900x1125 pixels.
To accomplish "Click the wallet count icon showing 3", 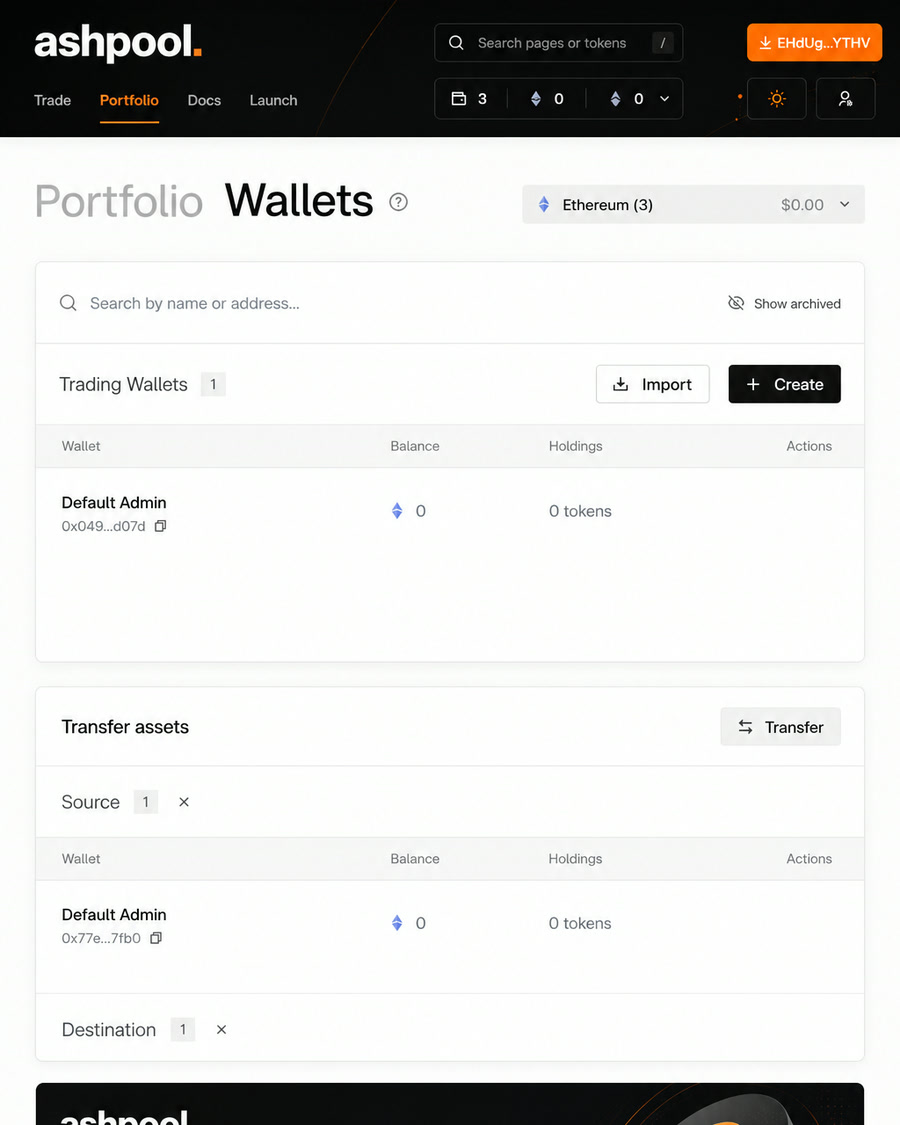I will (x=459, y=98).
